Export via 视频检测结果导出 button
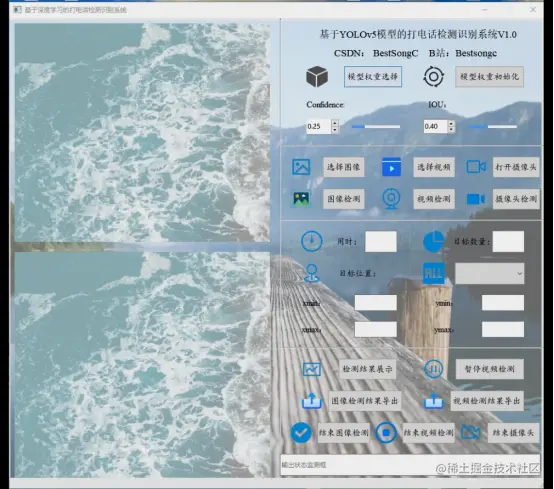Viewport: 554px width, 489px height. click(x=487, y=401)
